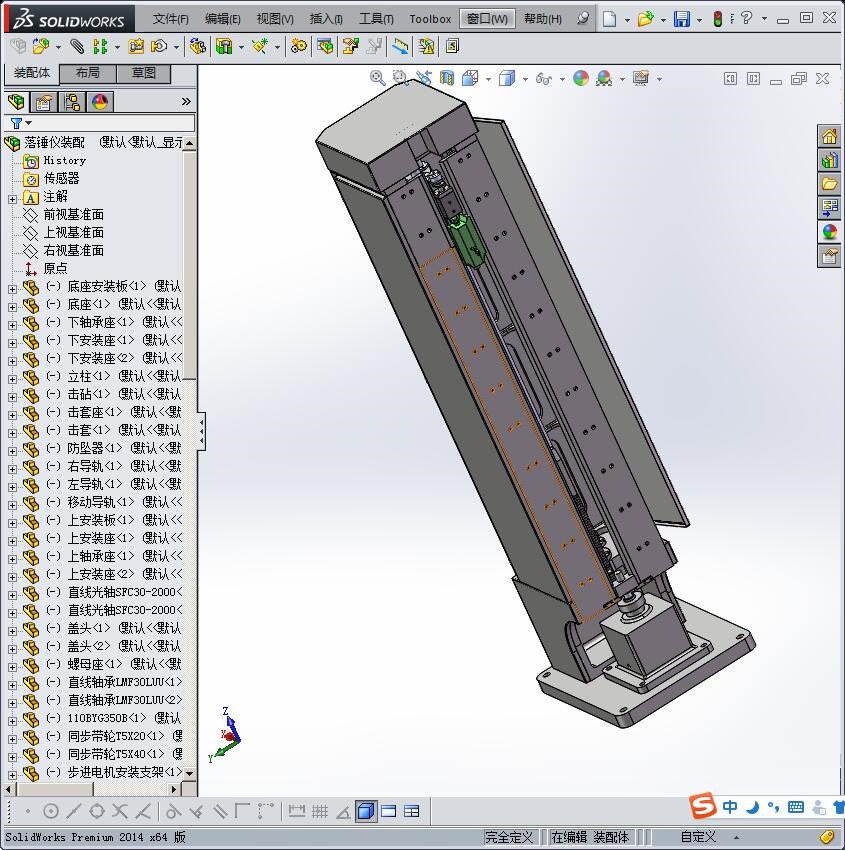
Task: Toggle the two-view viewport layout icon
Action: click(x=389, y=811)
